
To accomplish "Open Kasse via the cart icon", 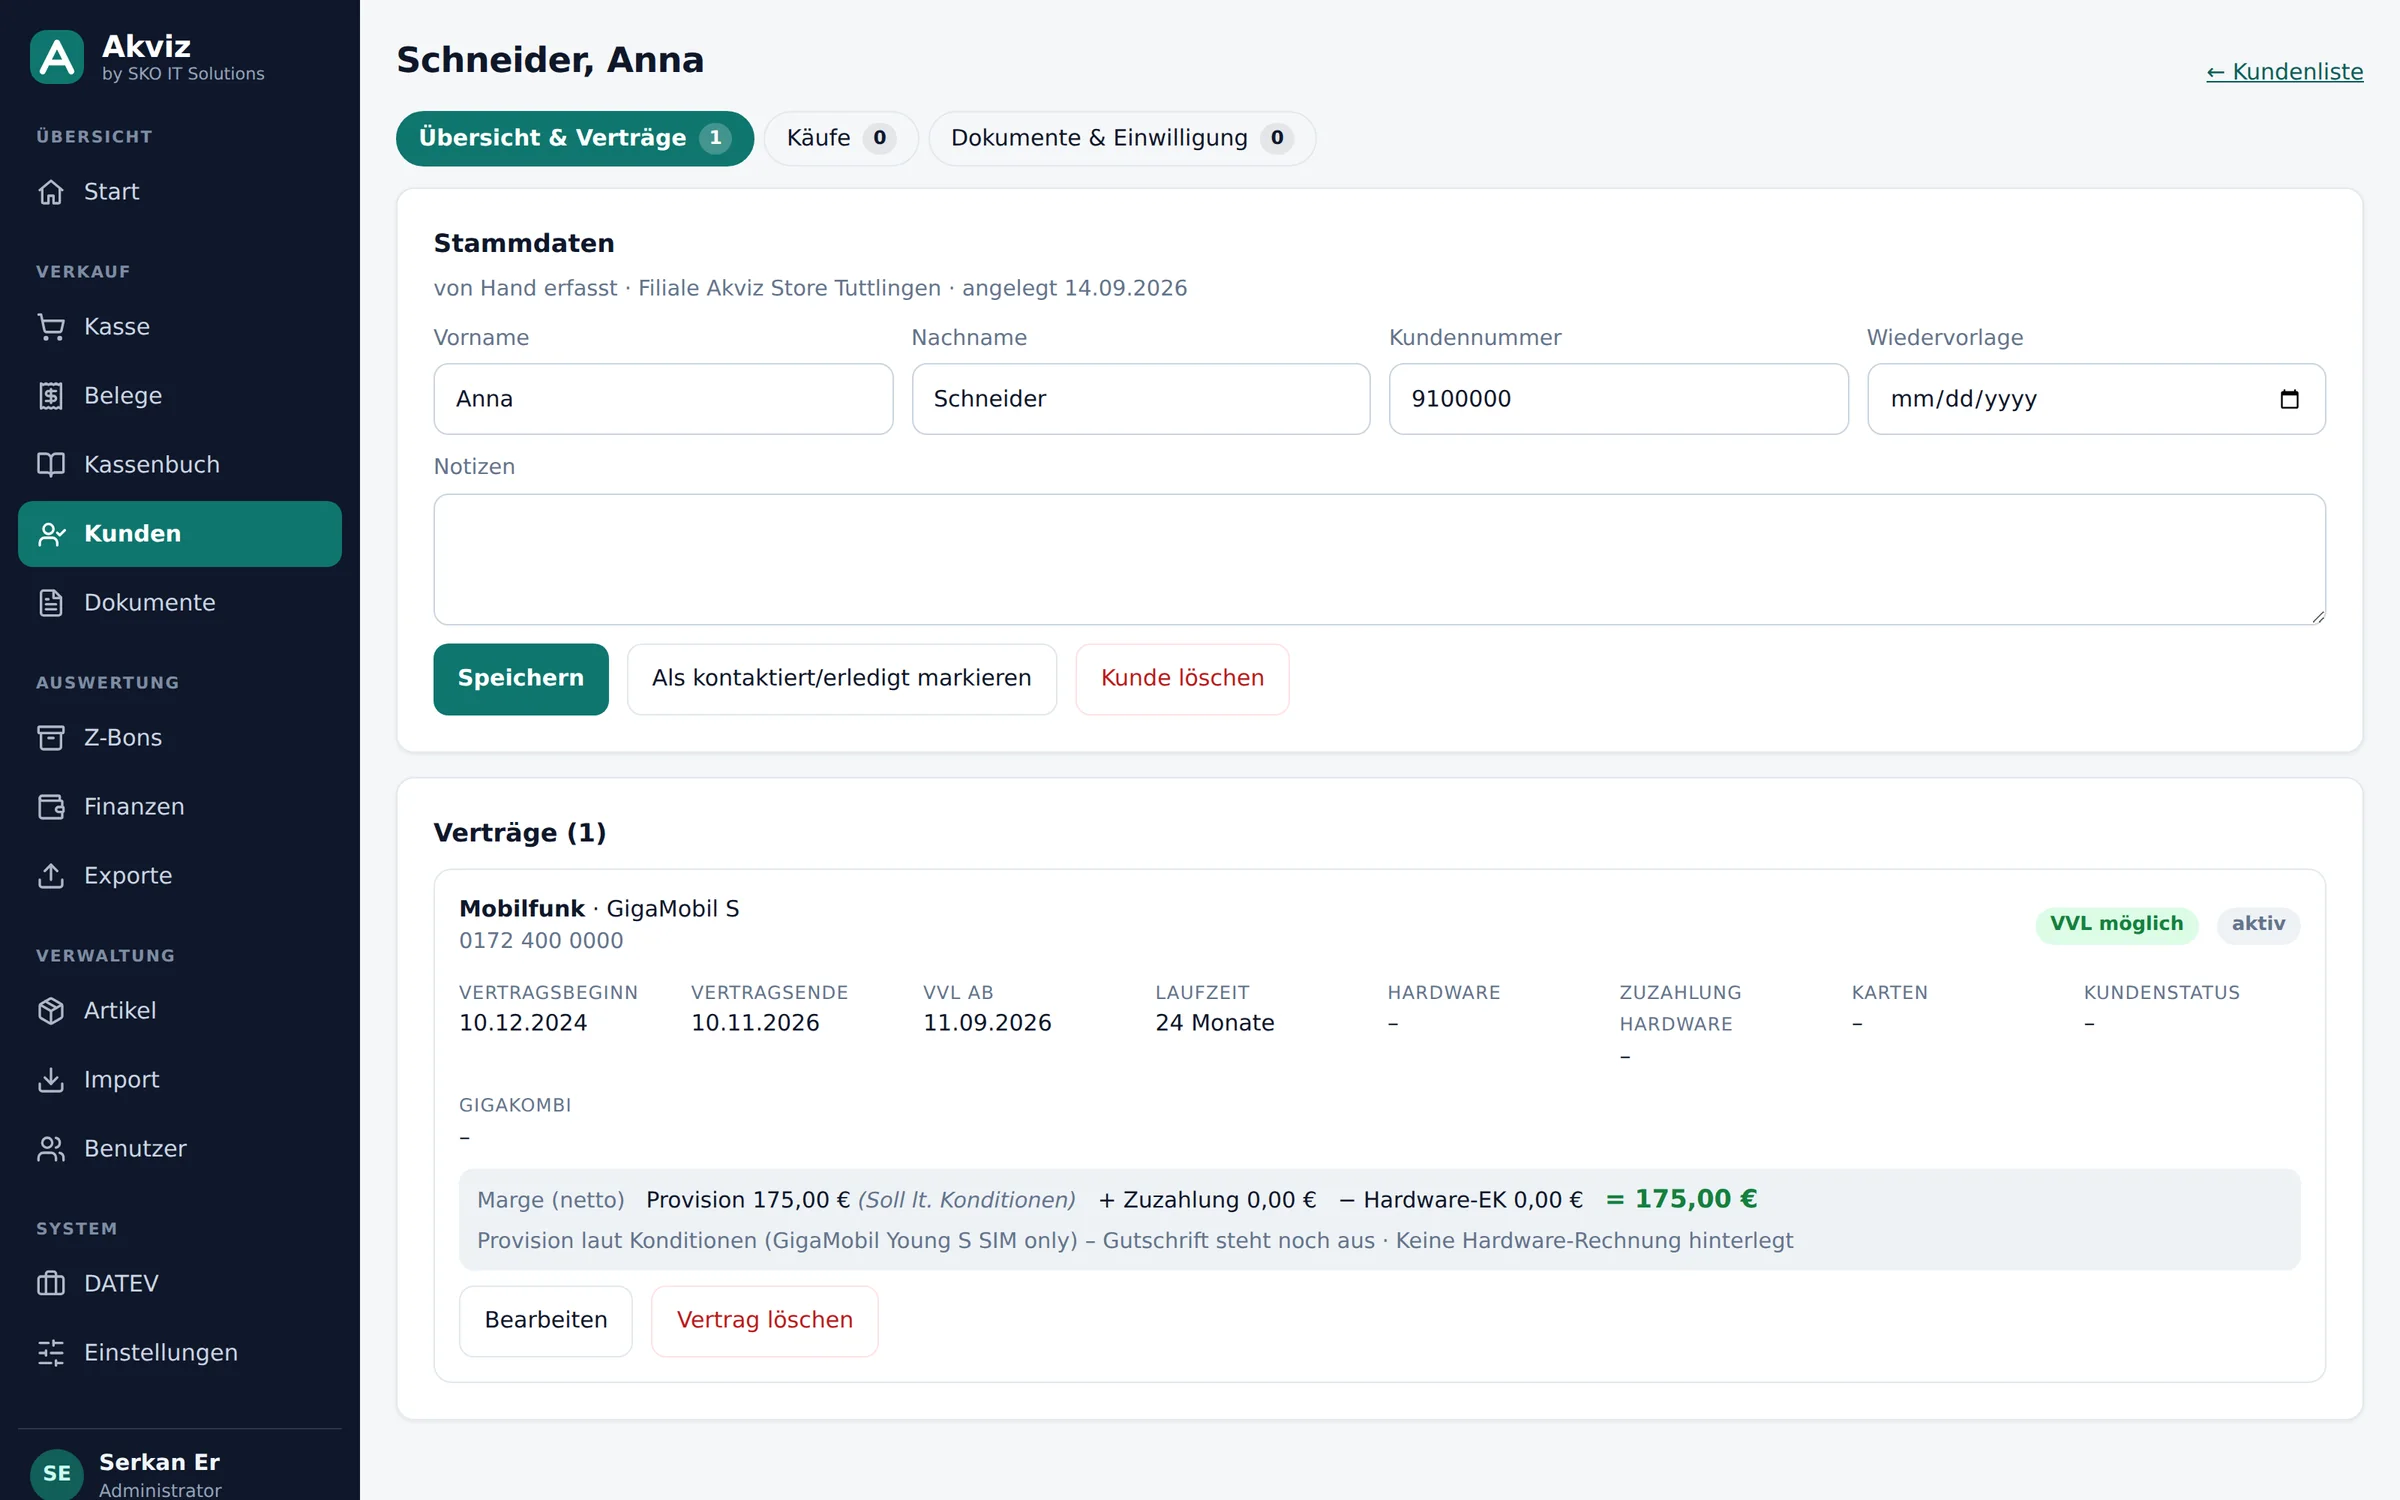I will point(51,326).
